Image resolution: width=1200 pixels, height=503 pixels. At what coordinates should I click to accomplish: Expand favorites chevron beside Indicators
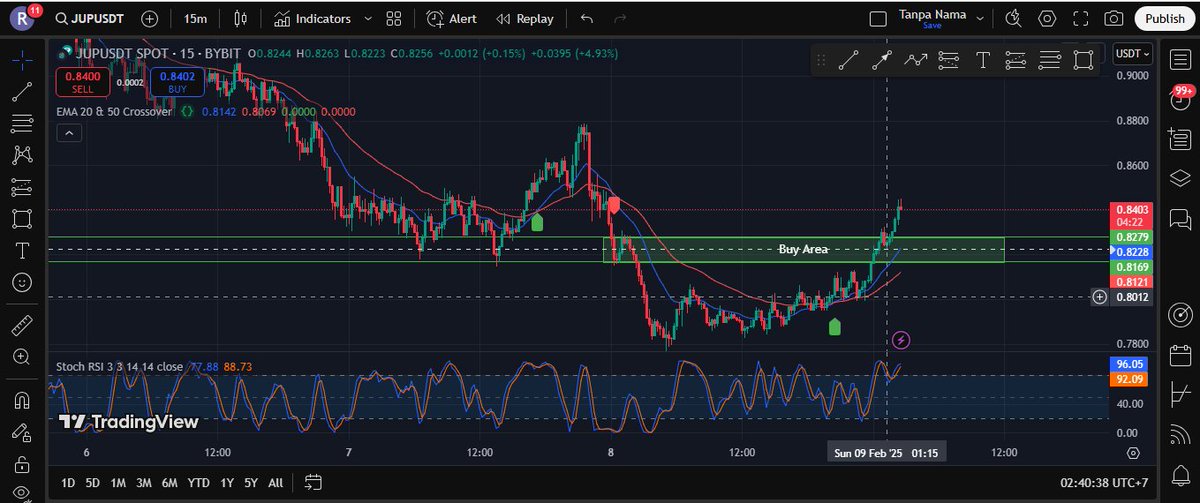pyautogui.click(x=368, y=18)
